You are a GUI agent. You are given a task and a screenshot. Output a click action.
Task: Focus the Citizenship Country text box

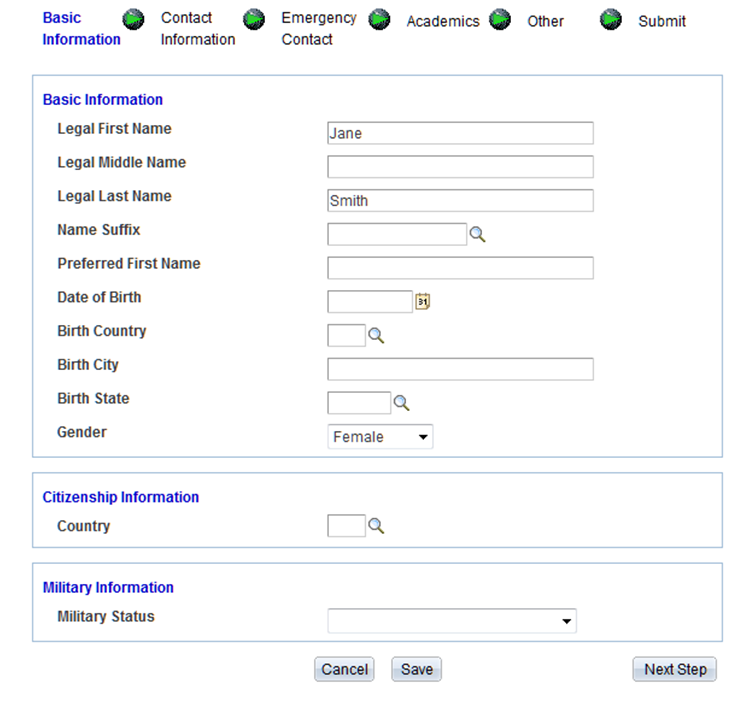tap(346, 525)
